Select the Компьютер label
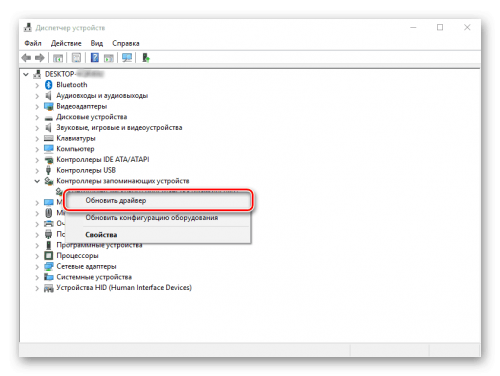Screen dimensions: 500x376 [75, 149]
